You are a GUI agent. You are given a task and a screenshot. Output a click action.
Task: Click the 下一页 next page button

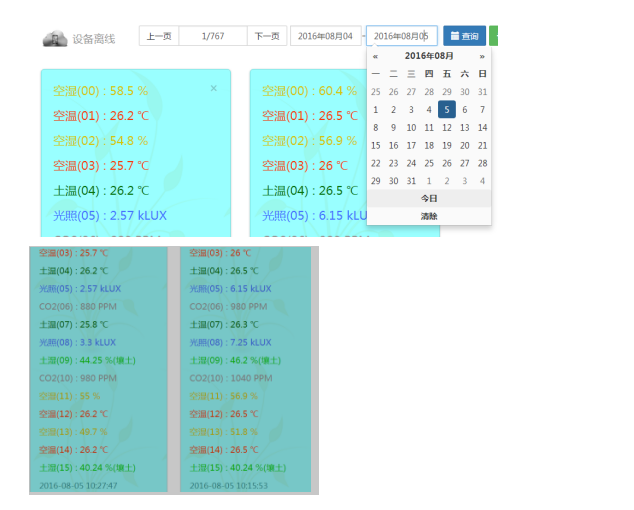click(x=266, y=36)
